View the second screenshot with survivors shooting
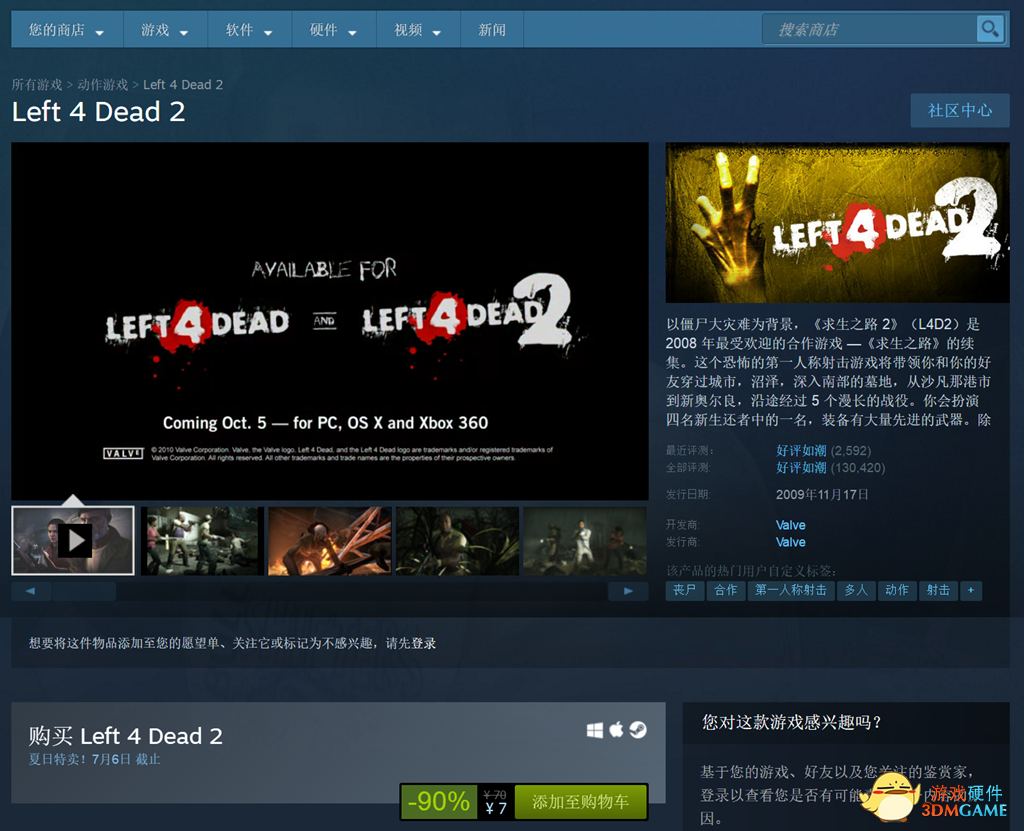The image size is (1024, 831). [202, 541]
